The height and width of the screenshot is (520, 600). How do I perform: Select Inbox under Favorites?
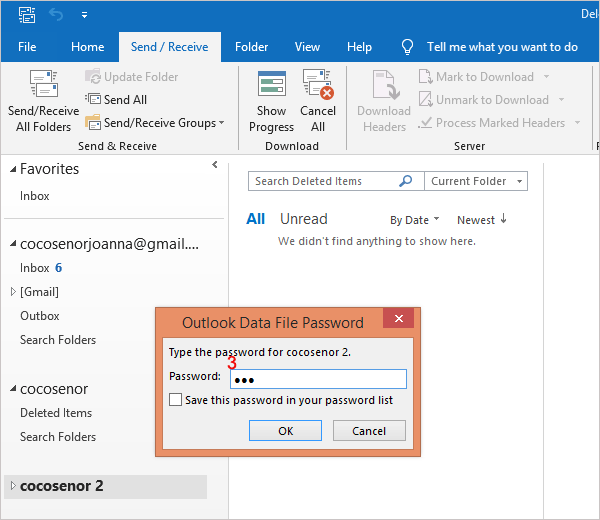point(35,196)
